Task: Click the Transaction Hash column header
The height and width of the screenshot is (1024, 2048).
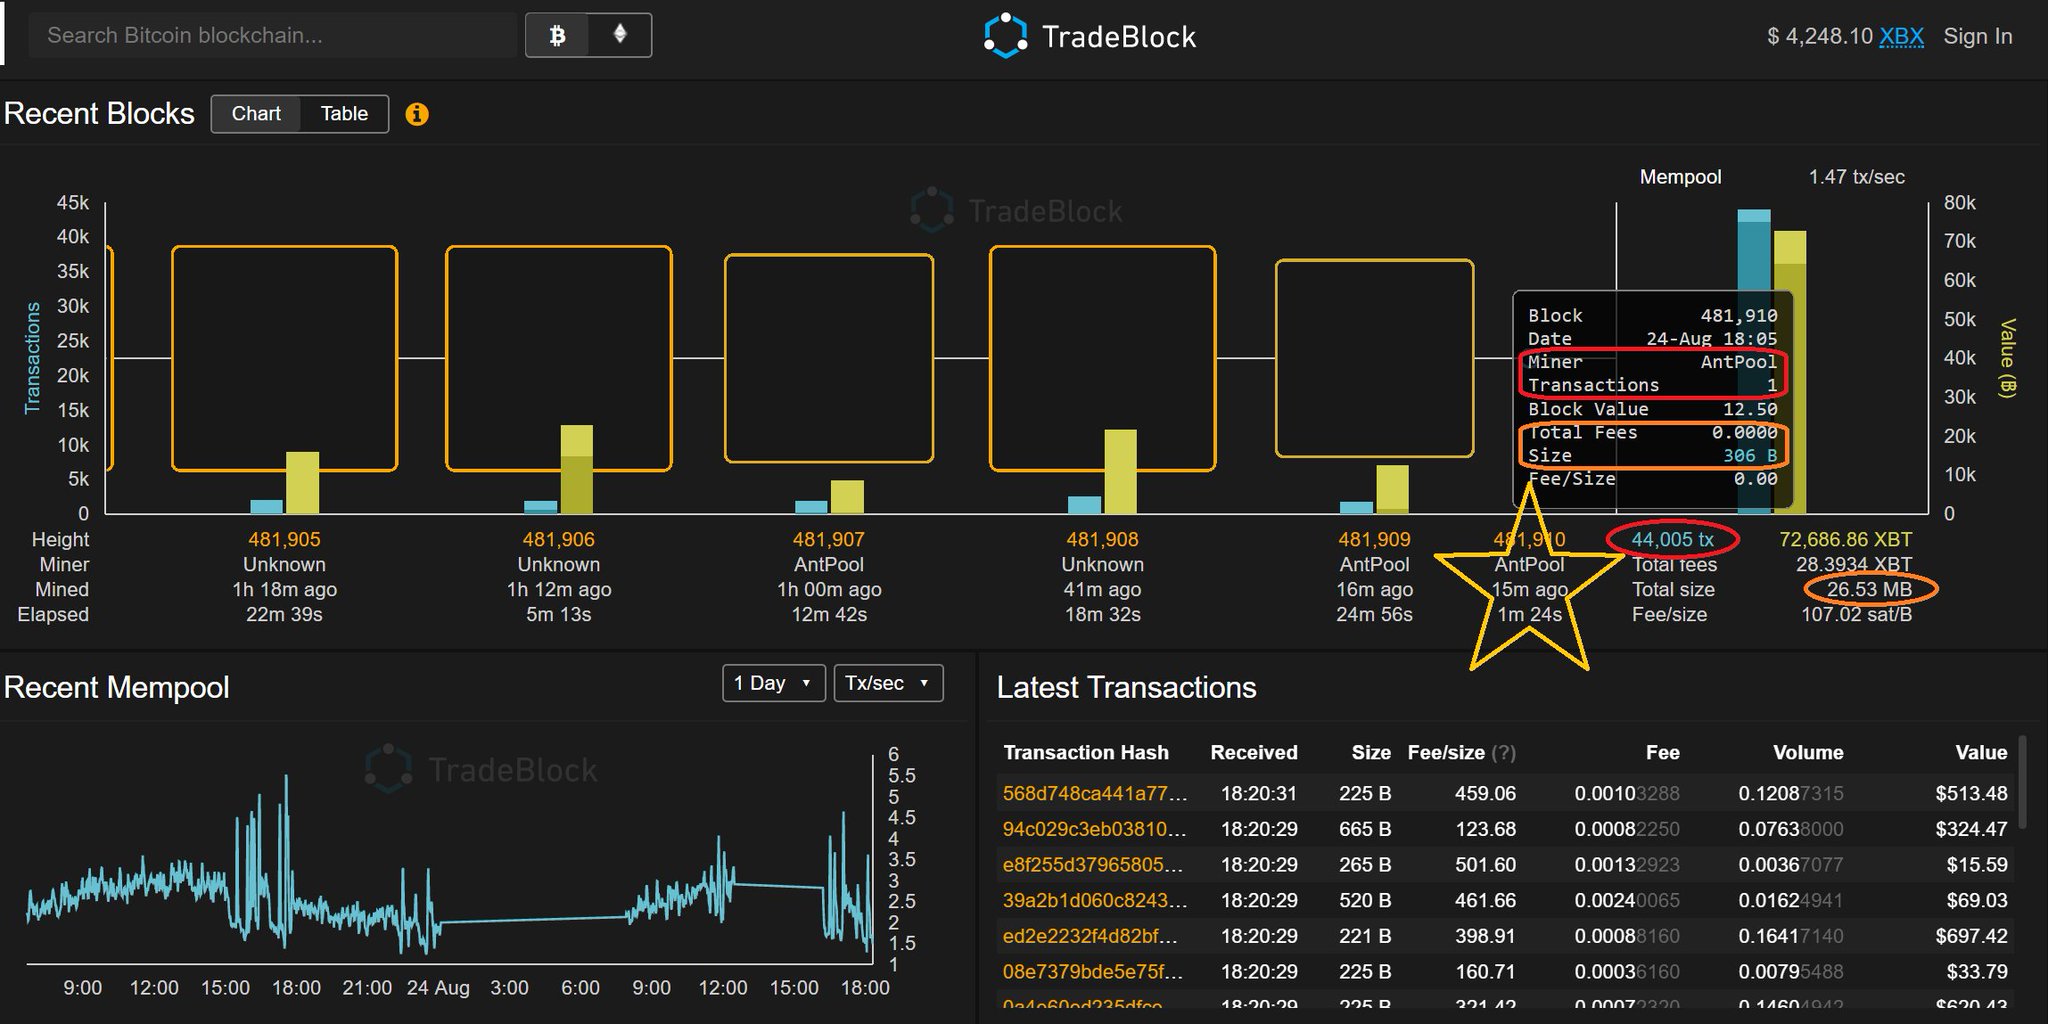Action: point(1086,753)
